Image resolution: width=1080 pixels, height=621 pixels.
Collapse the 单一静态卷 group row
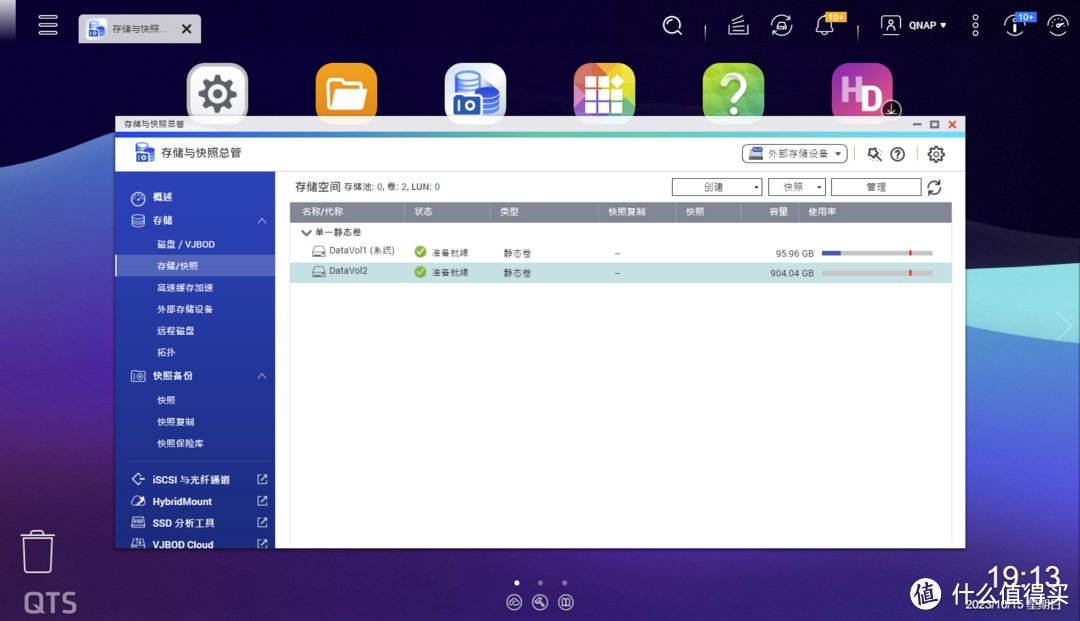pos(307,233)
